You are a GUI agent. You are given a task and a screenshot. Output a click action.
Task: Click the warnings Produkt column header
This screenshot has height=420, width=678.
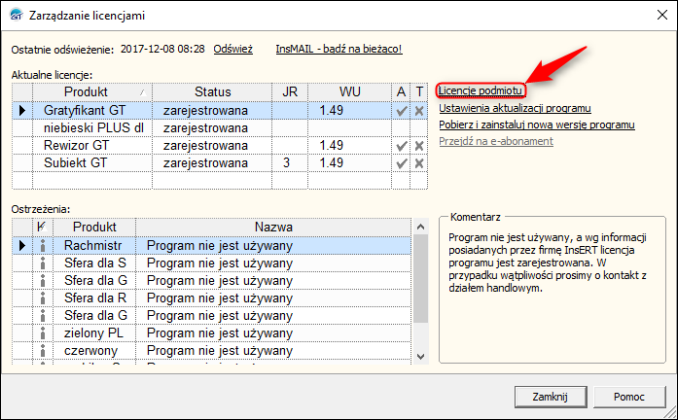point(94,227)
